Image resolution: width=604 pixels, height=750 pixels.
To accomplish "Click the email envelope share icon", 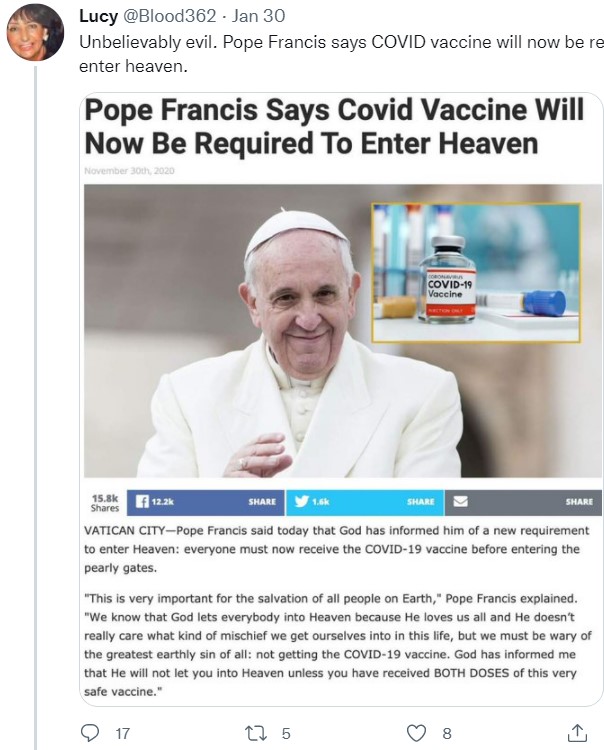I will (x=461, y=501).
